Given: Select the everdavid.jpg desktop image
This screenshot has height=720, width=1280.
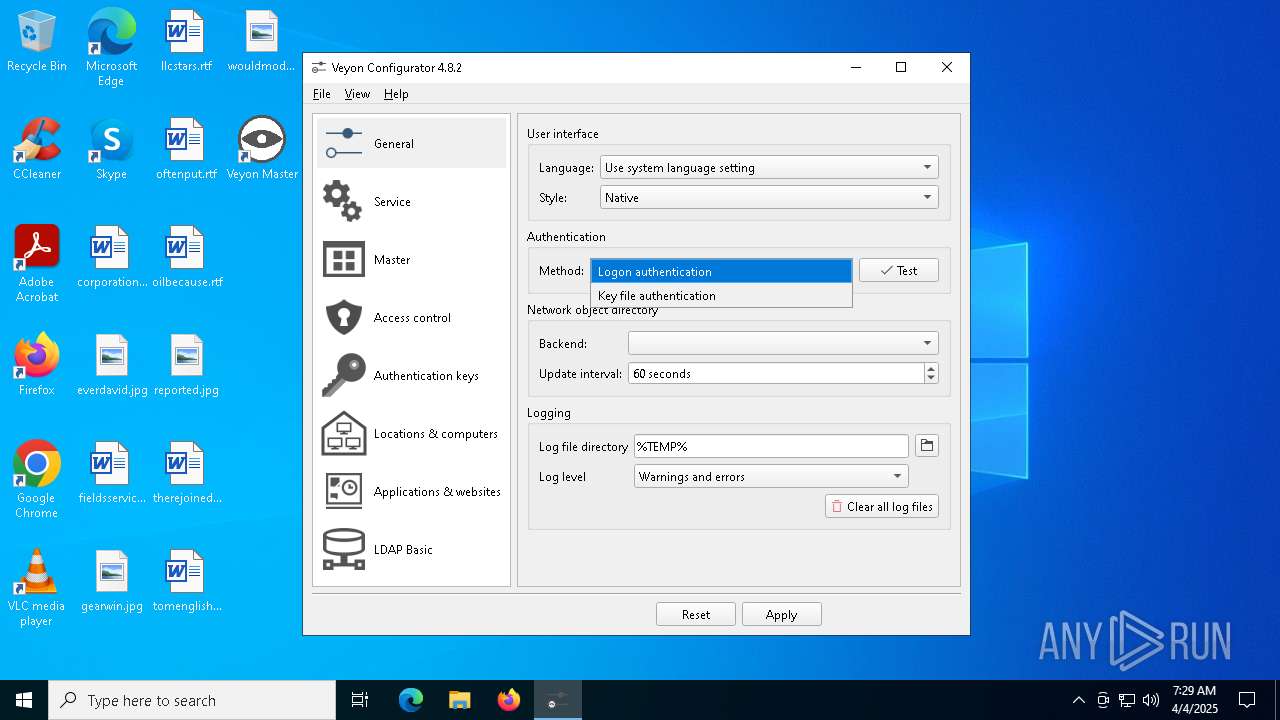Looking at the screenshot, I should 111,366.
